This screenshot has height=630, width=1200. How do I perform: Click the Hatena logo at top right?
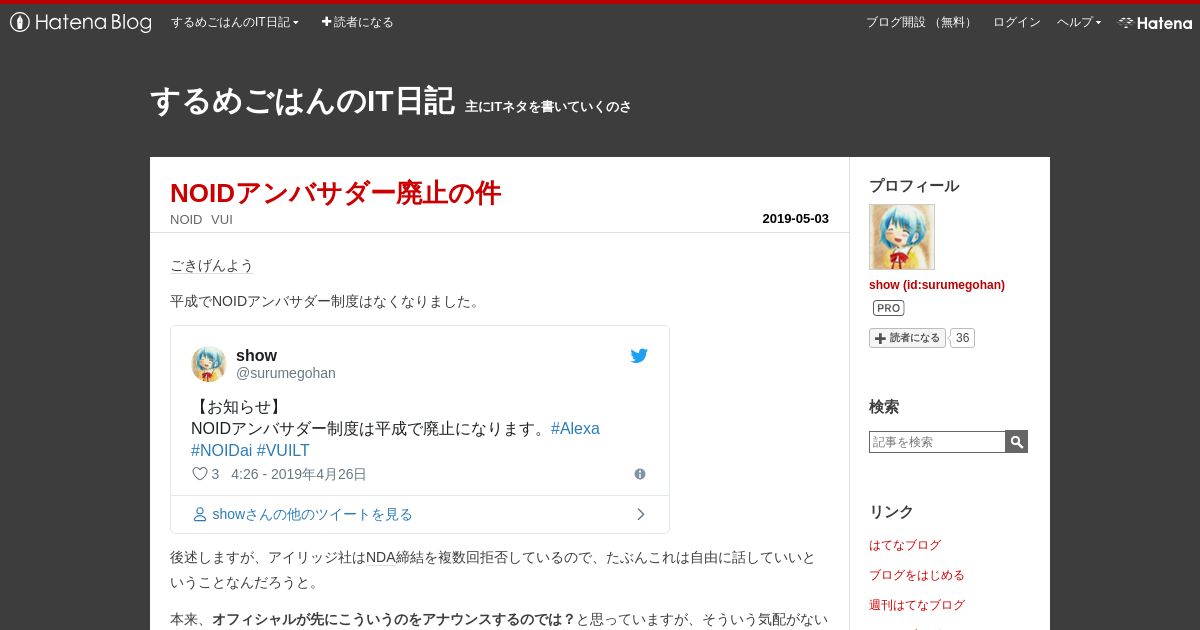[1155, 22]
